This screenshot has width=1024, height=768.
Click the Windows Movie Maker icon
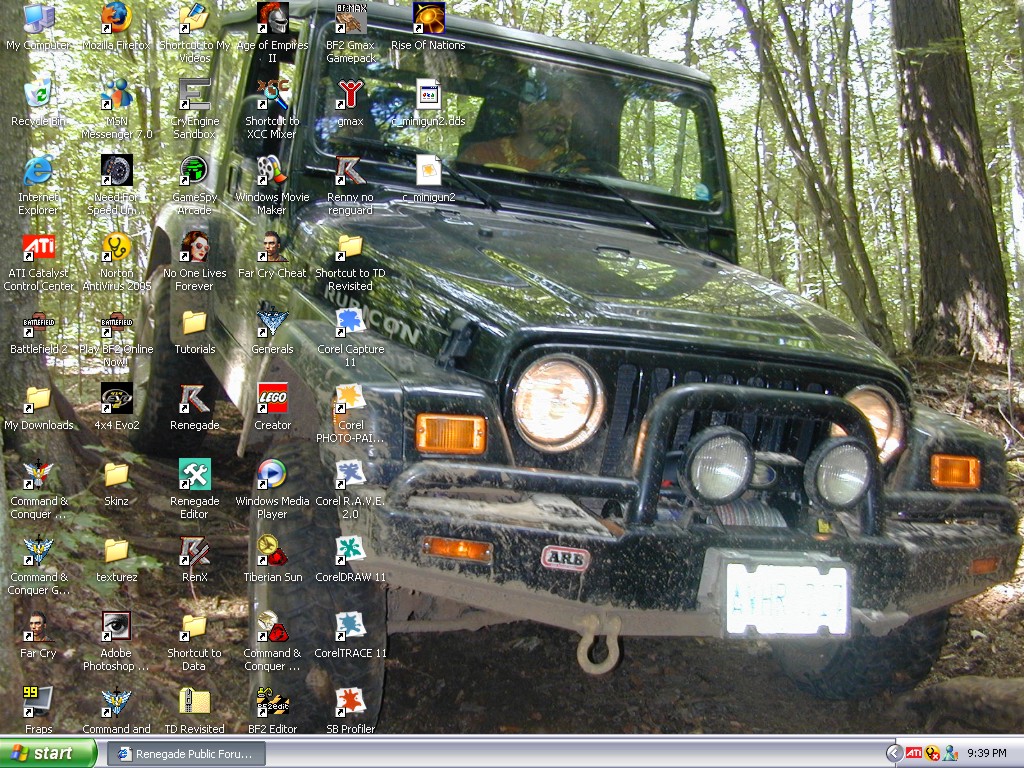pos(272,171)
